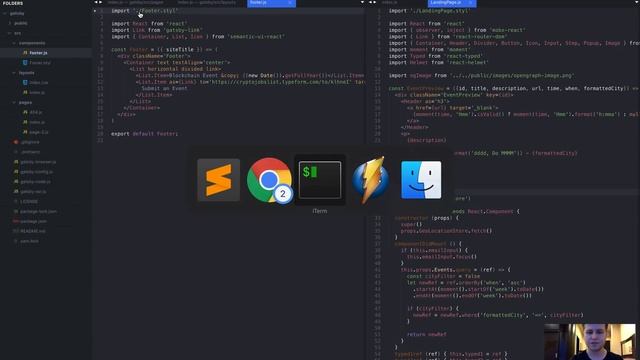Click the git icon beside .gitignore
The image size is (640, 360).
point(16,142)
